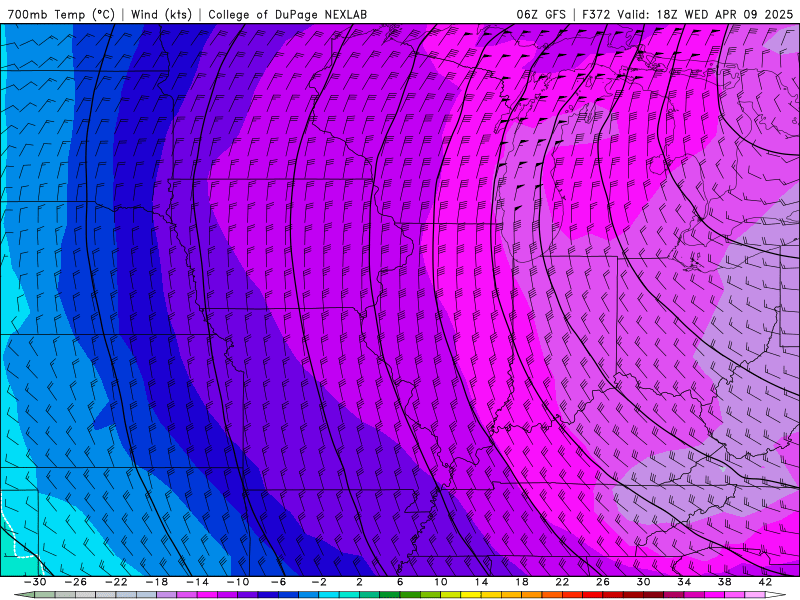This screenshot has height=600, width=800.
Task: Click the bright yellow swatch in the color bar
Action: pyautogui.click(x=471, y=595)
